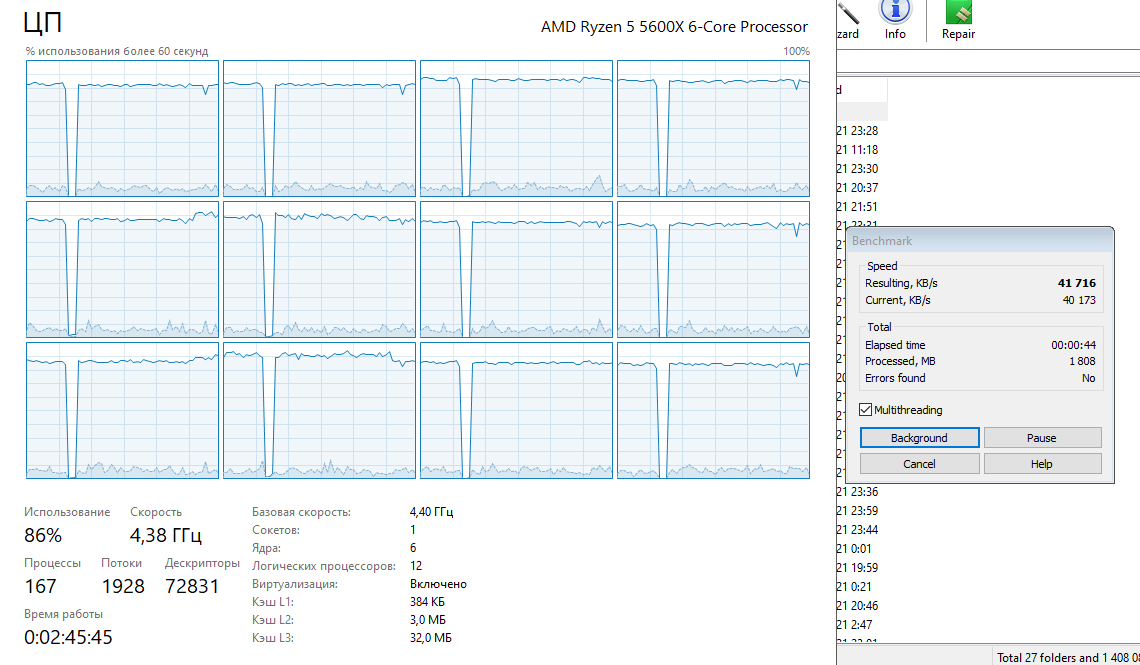
Task: Select the WinRAR row dated 21 20:46
Action: 857,605
